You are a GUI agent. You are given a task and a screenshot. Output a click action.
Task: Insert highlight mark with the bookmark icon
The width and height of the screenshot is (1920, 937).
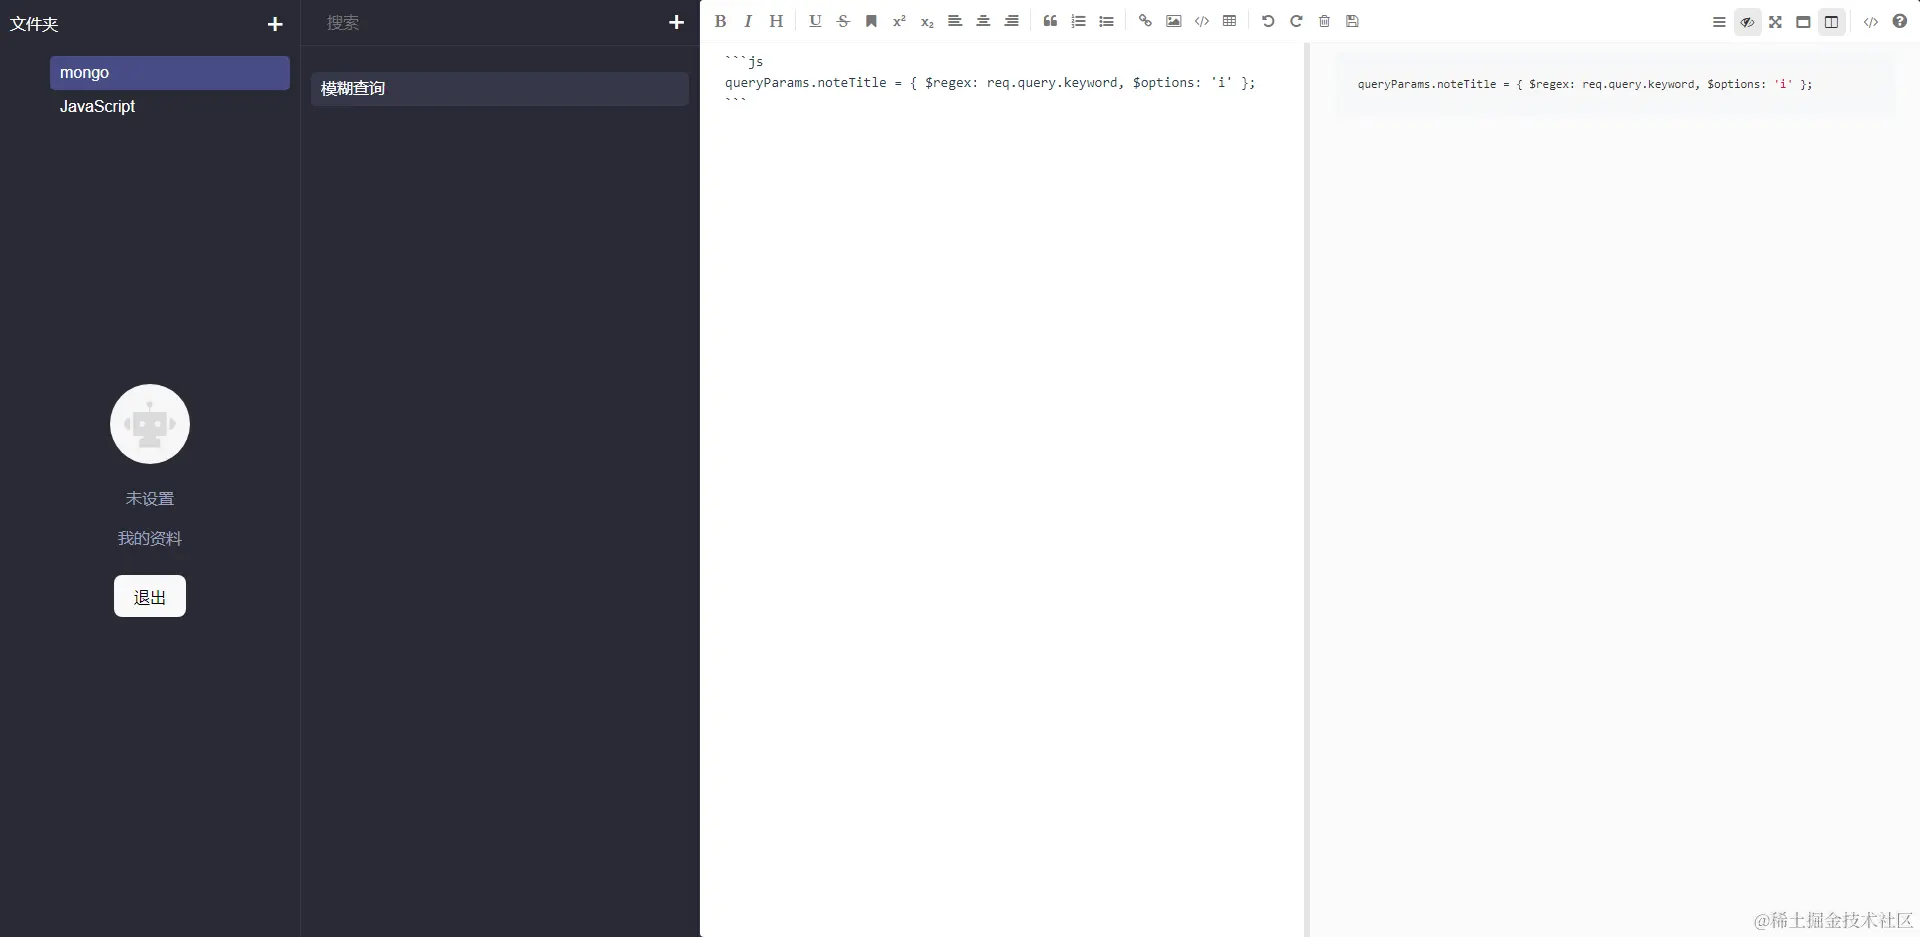pos(871,21)
